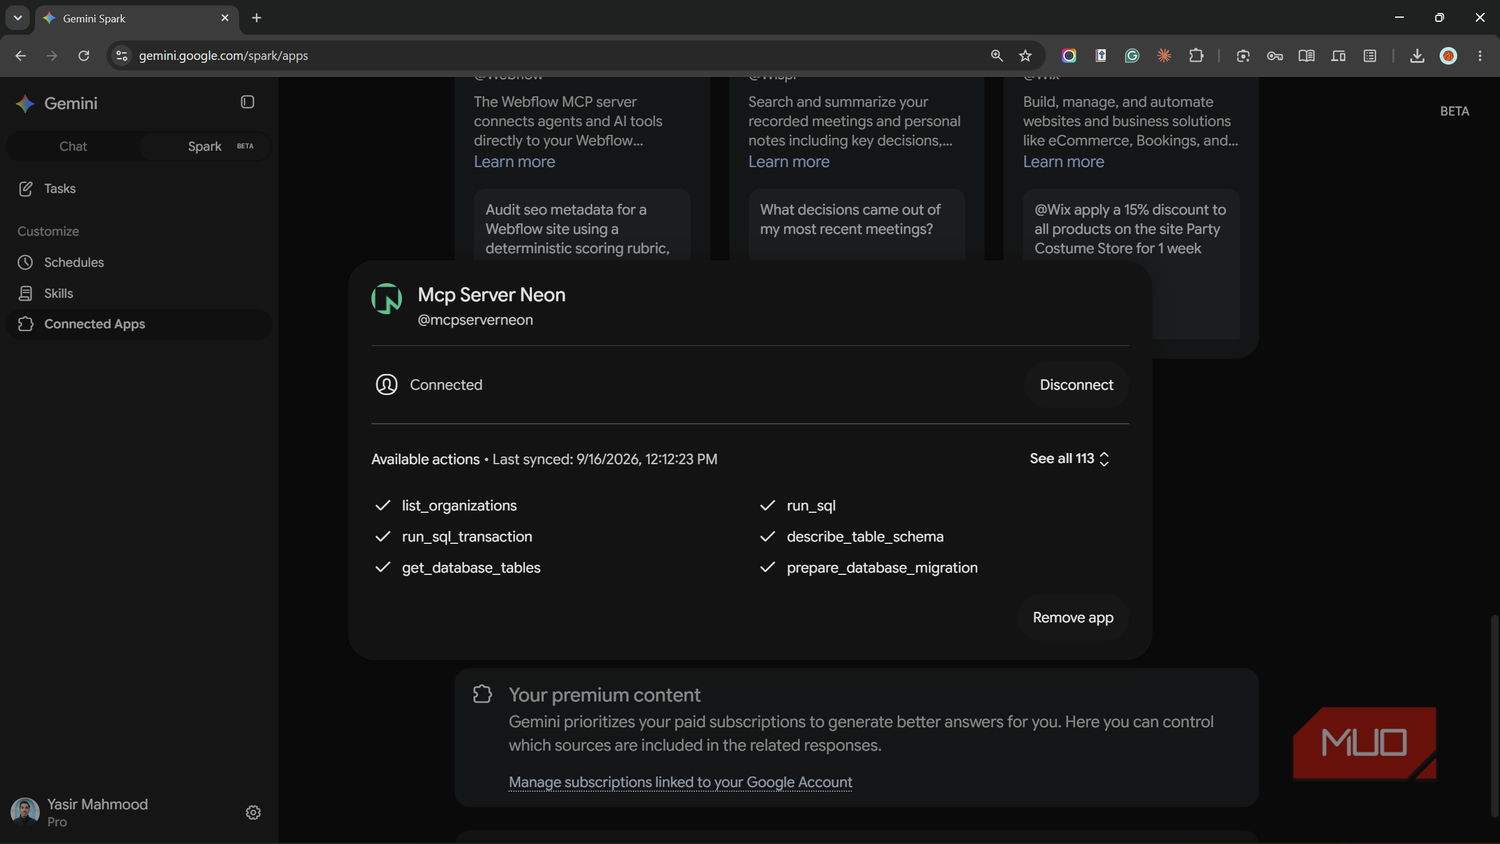Close the Gemini Spark tab
The image size is (1500, 844).
pos(224,18)
